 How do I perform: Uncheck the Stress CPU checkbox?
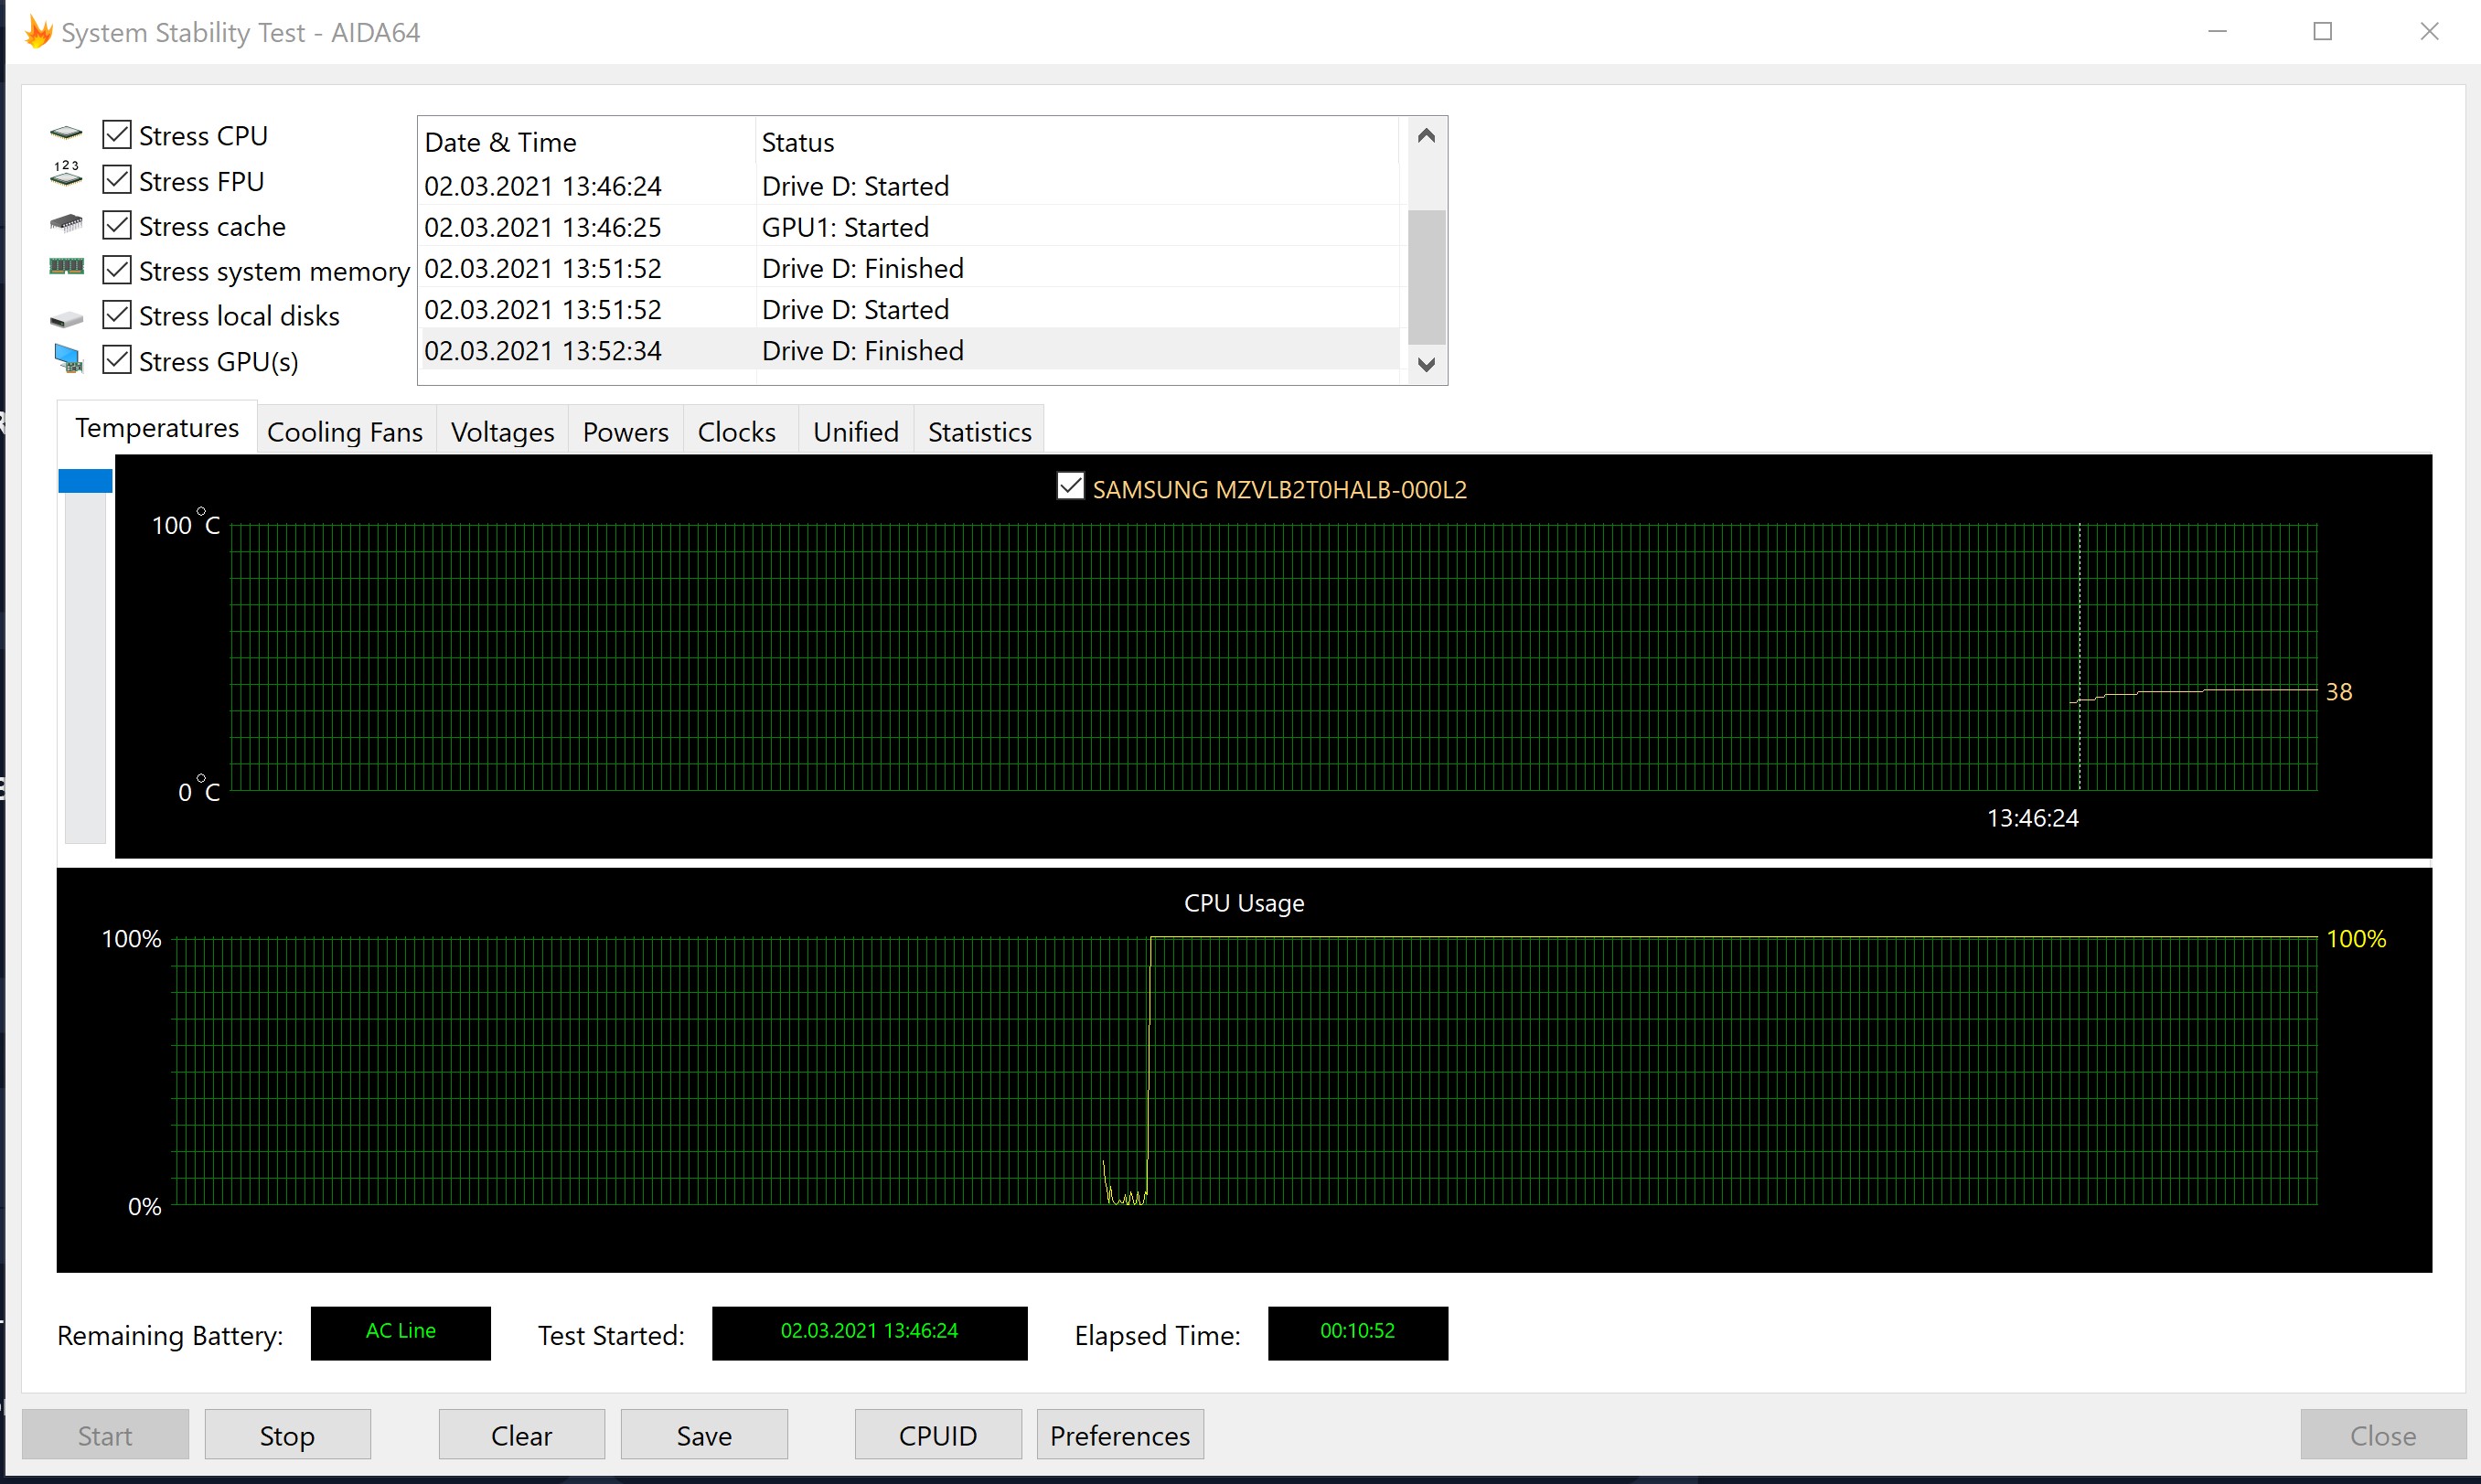[117, 134]
